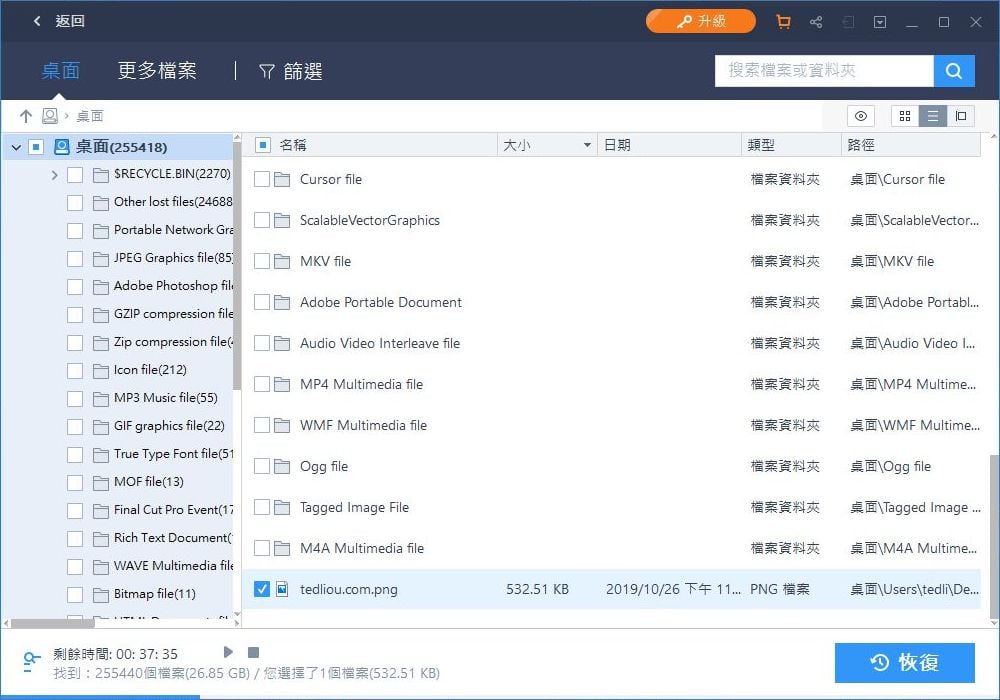Click the orange 升級 upgrade button
The height and width of the screenshot is (700, 1000).
(x=700, y=21)
